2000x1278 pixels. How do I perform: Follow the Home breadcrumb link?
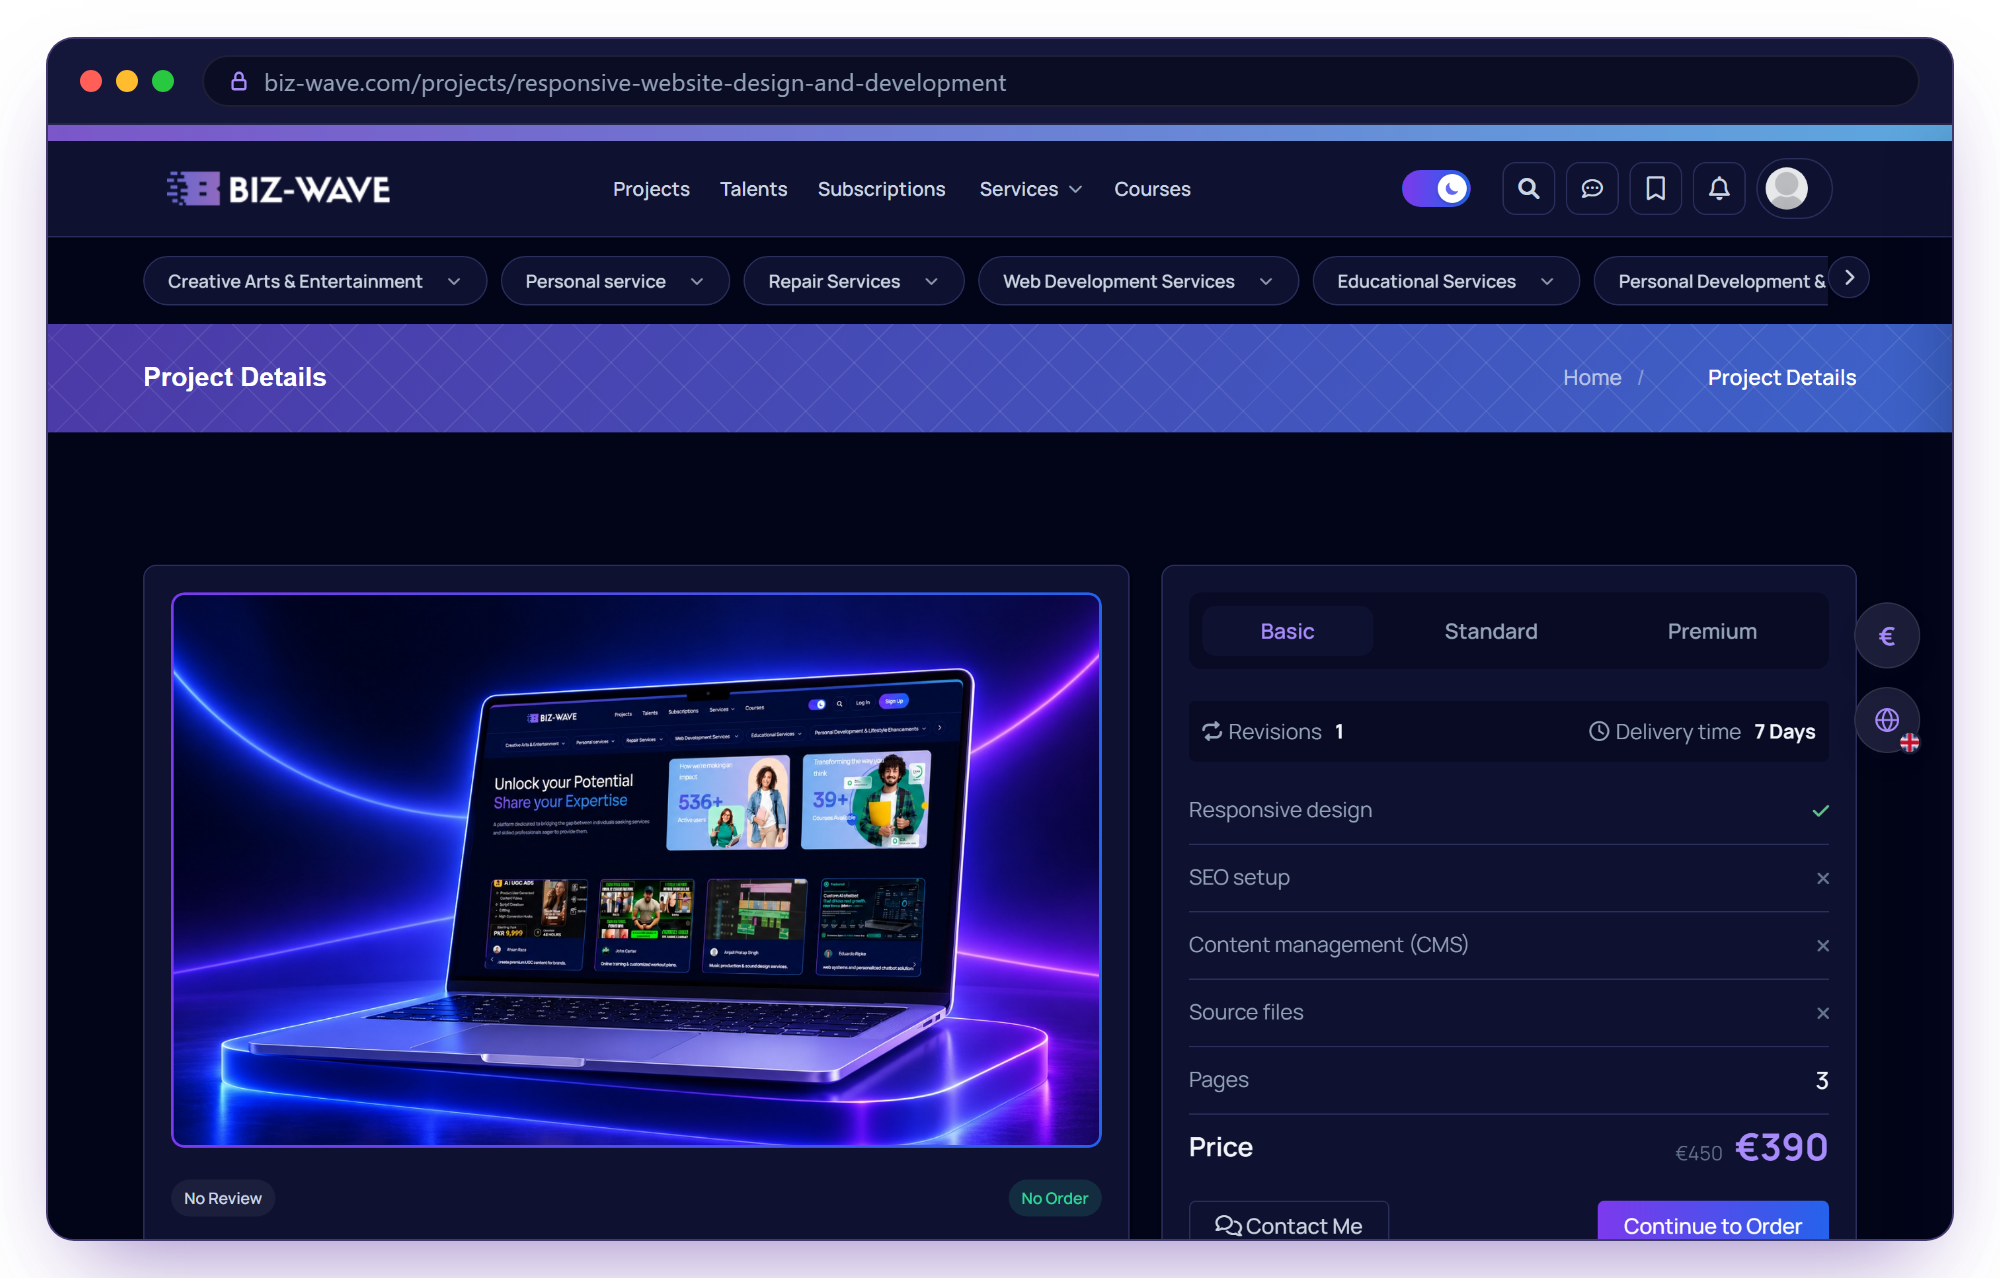click(1592, 377)
